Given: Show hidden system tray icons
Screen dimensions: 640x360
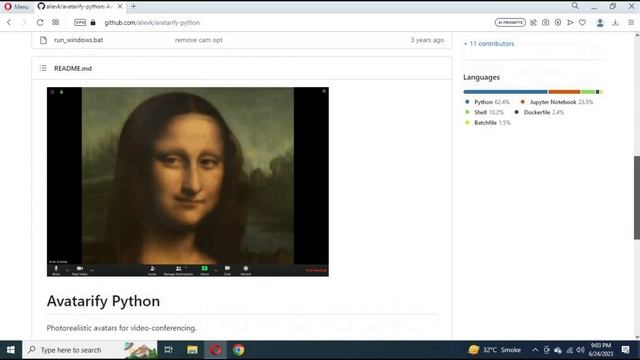Looking at the screenshot, I should click(535, 350).
